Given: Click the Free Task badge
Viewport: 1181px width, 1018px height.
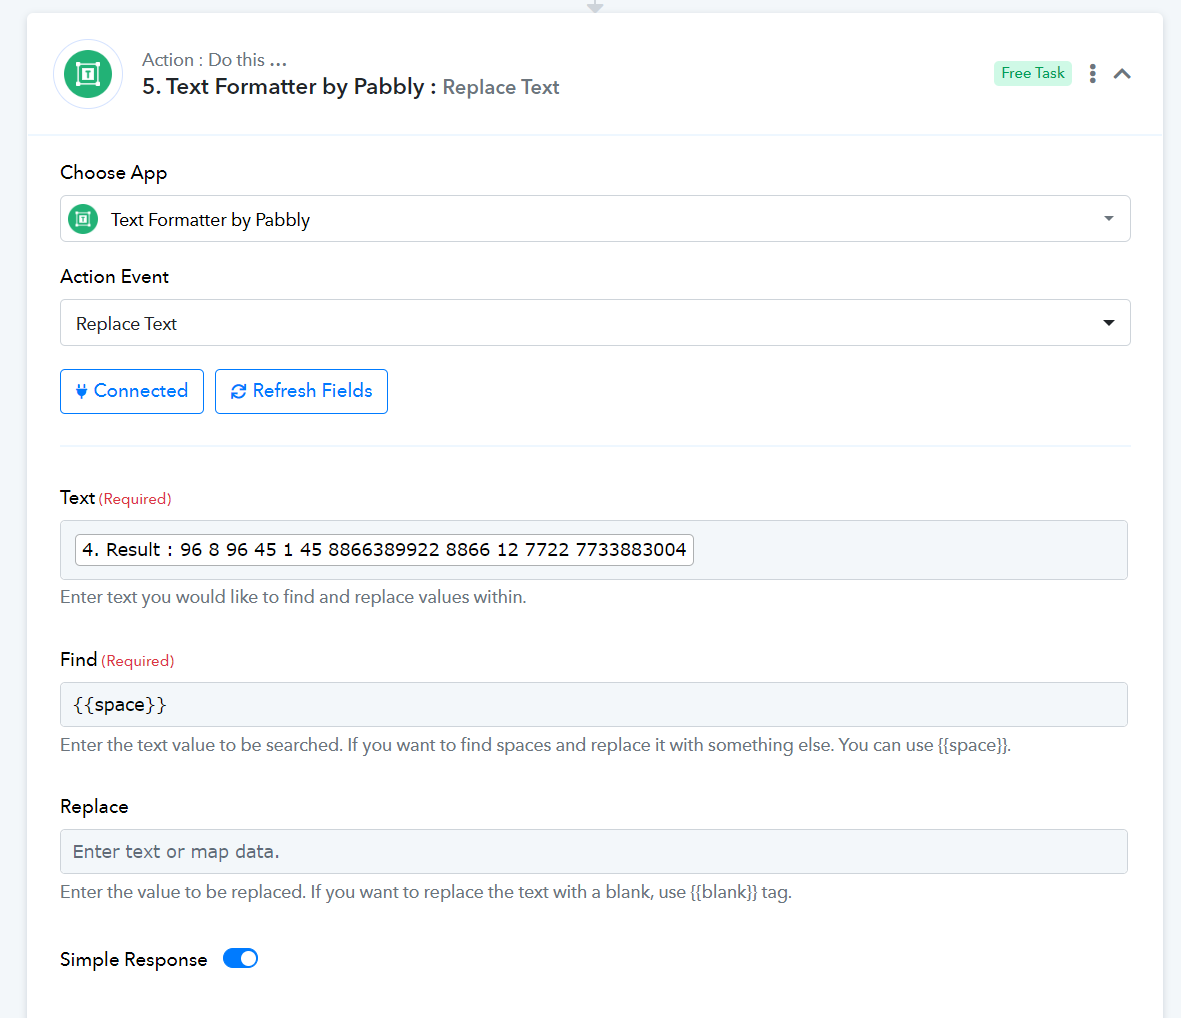Looking at the screenshot, I should 1033,73.
